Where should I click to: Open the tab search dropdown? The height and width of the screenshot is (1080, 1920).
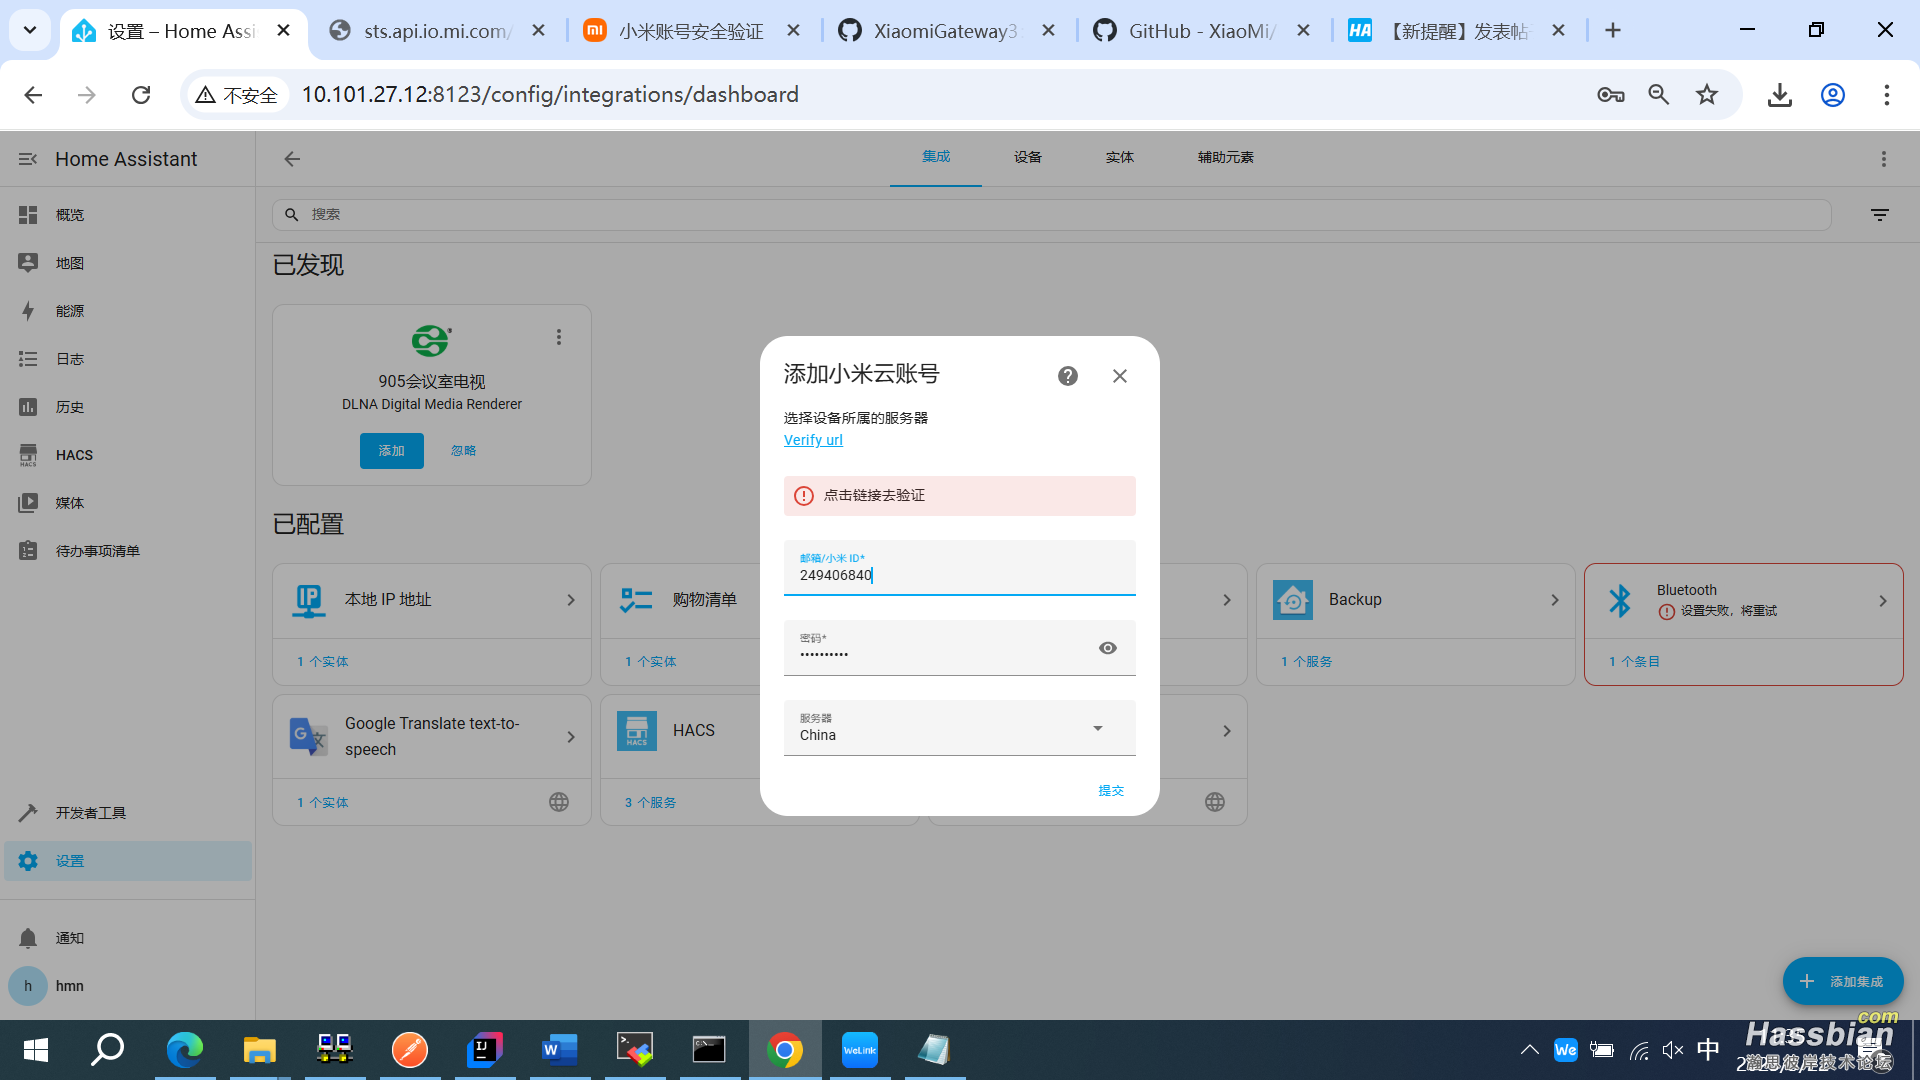[30, 30]
